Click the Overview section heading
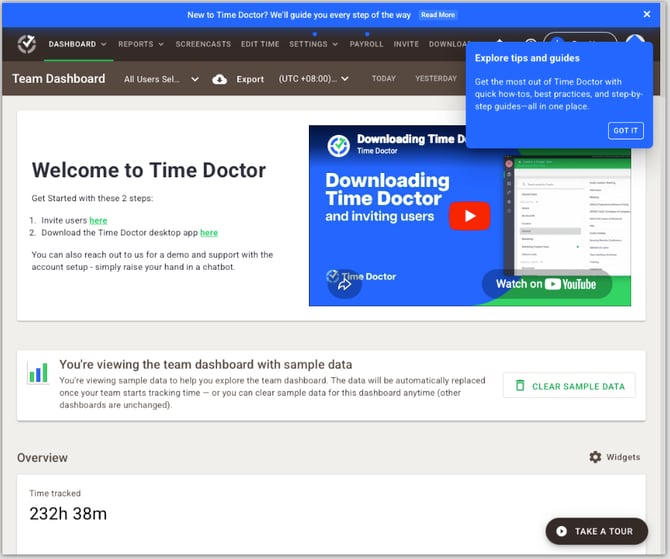 tap(42, 458)
